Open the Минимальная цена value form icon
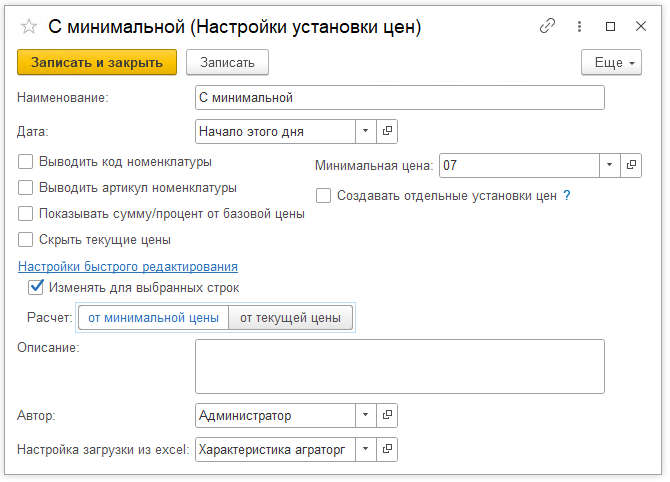This screenshot has width=670, height=482. [631, 166]
